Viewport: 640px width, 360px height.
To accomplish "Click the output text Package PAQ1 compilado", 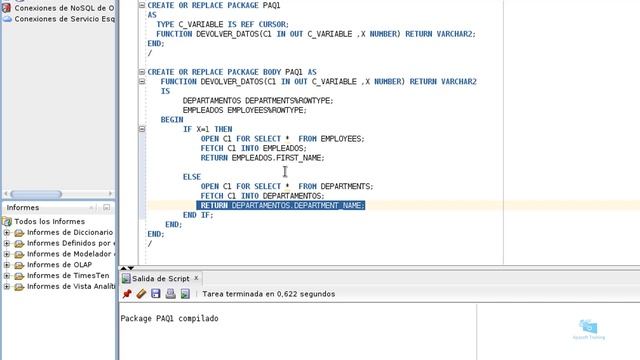I will tap(169, 318).
